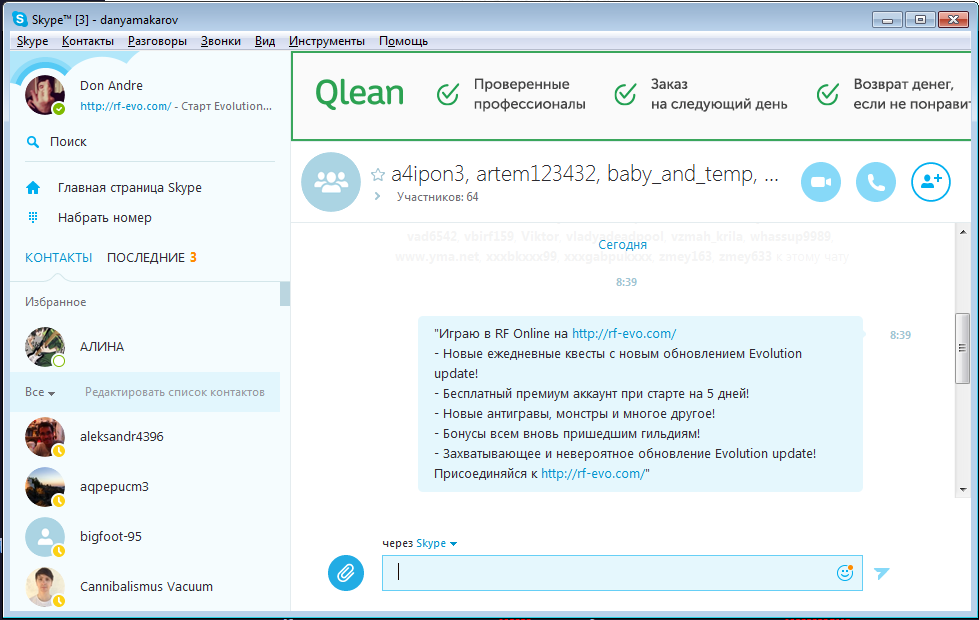Viewport: 979px width, 620px height.
Task: Attach a file with the paperclip button
Action: click(x=346, y=573)
